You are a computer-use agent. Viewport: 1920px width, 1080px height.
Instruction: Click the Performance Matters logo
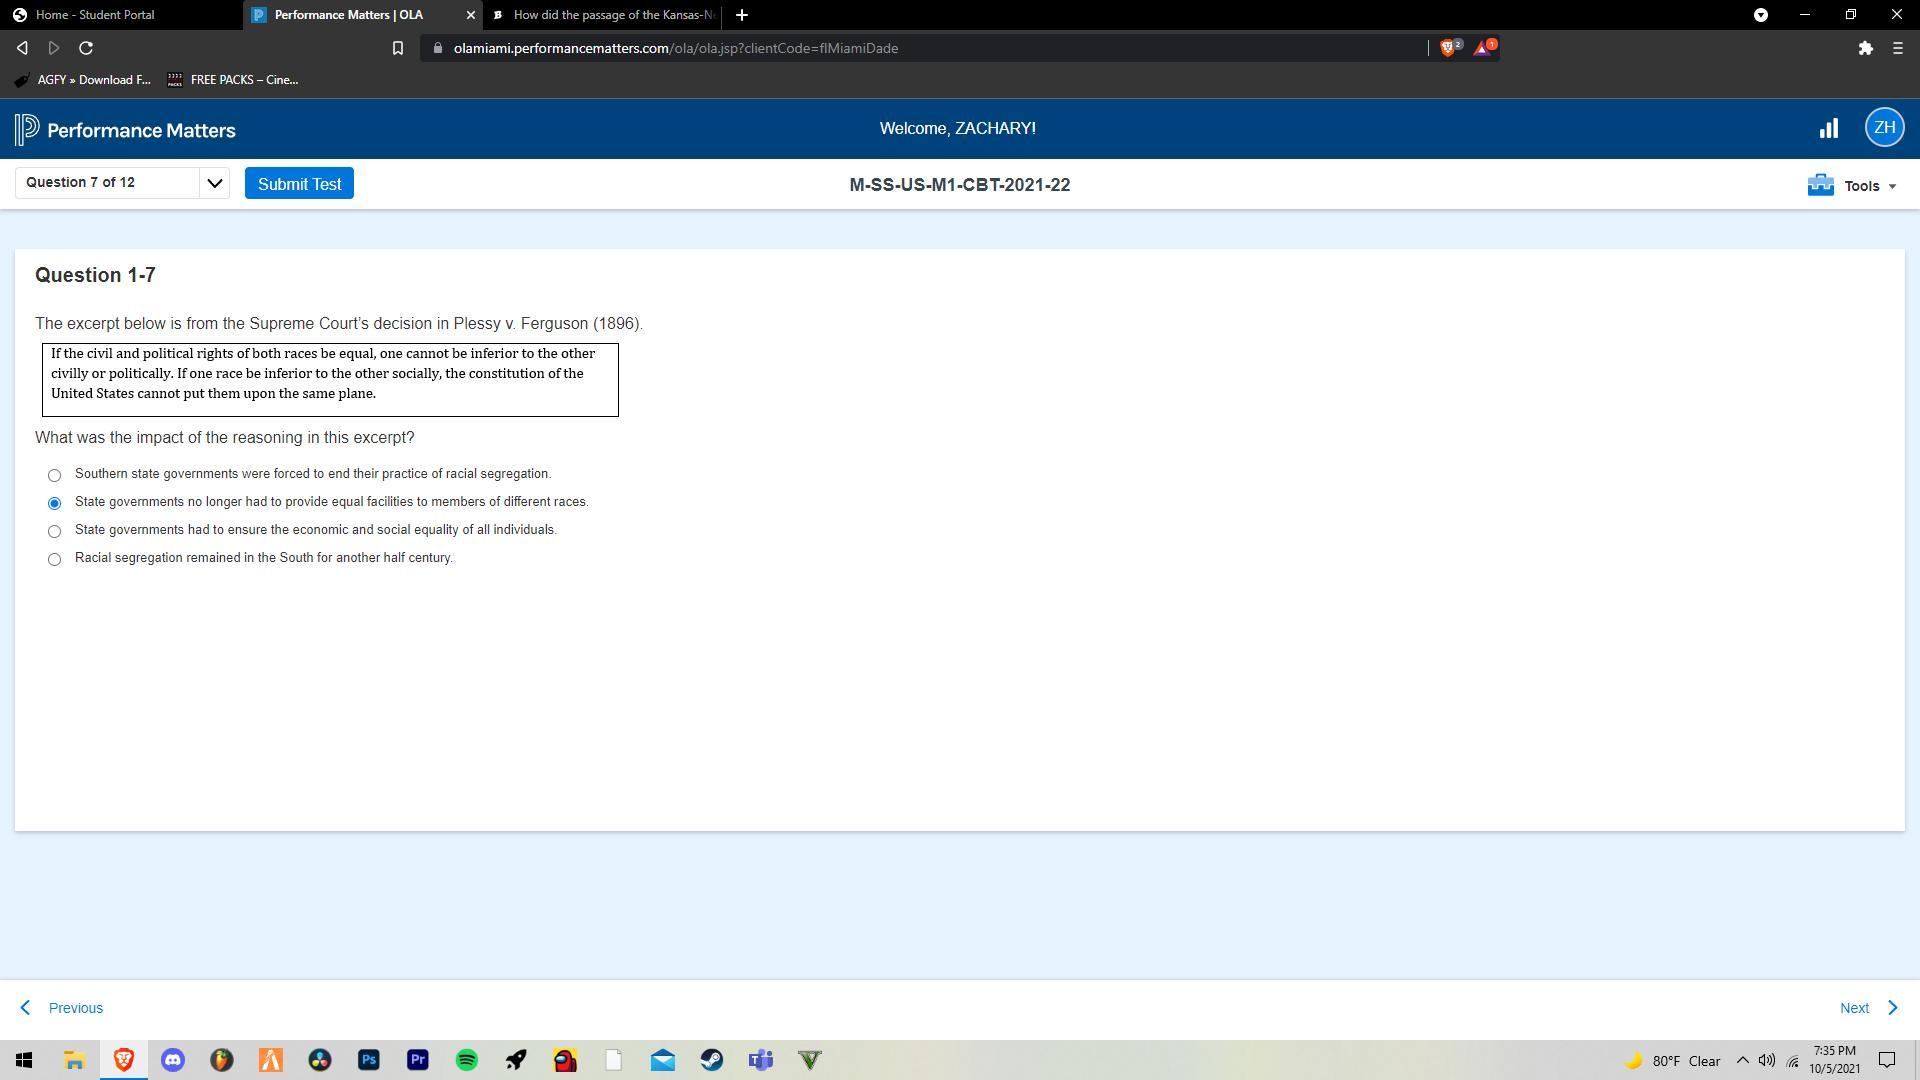(125, 130)
